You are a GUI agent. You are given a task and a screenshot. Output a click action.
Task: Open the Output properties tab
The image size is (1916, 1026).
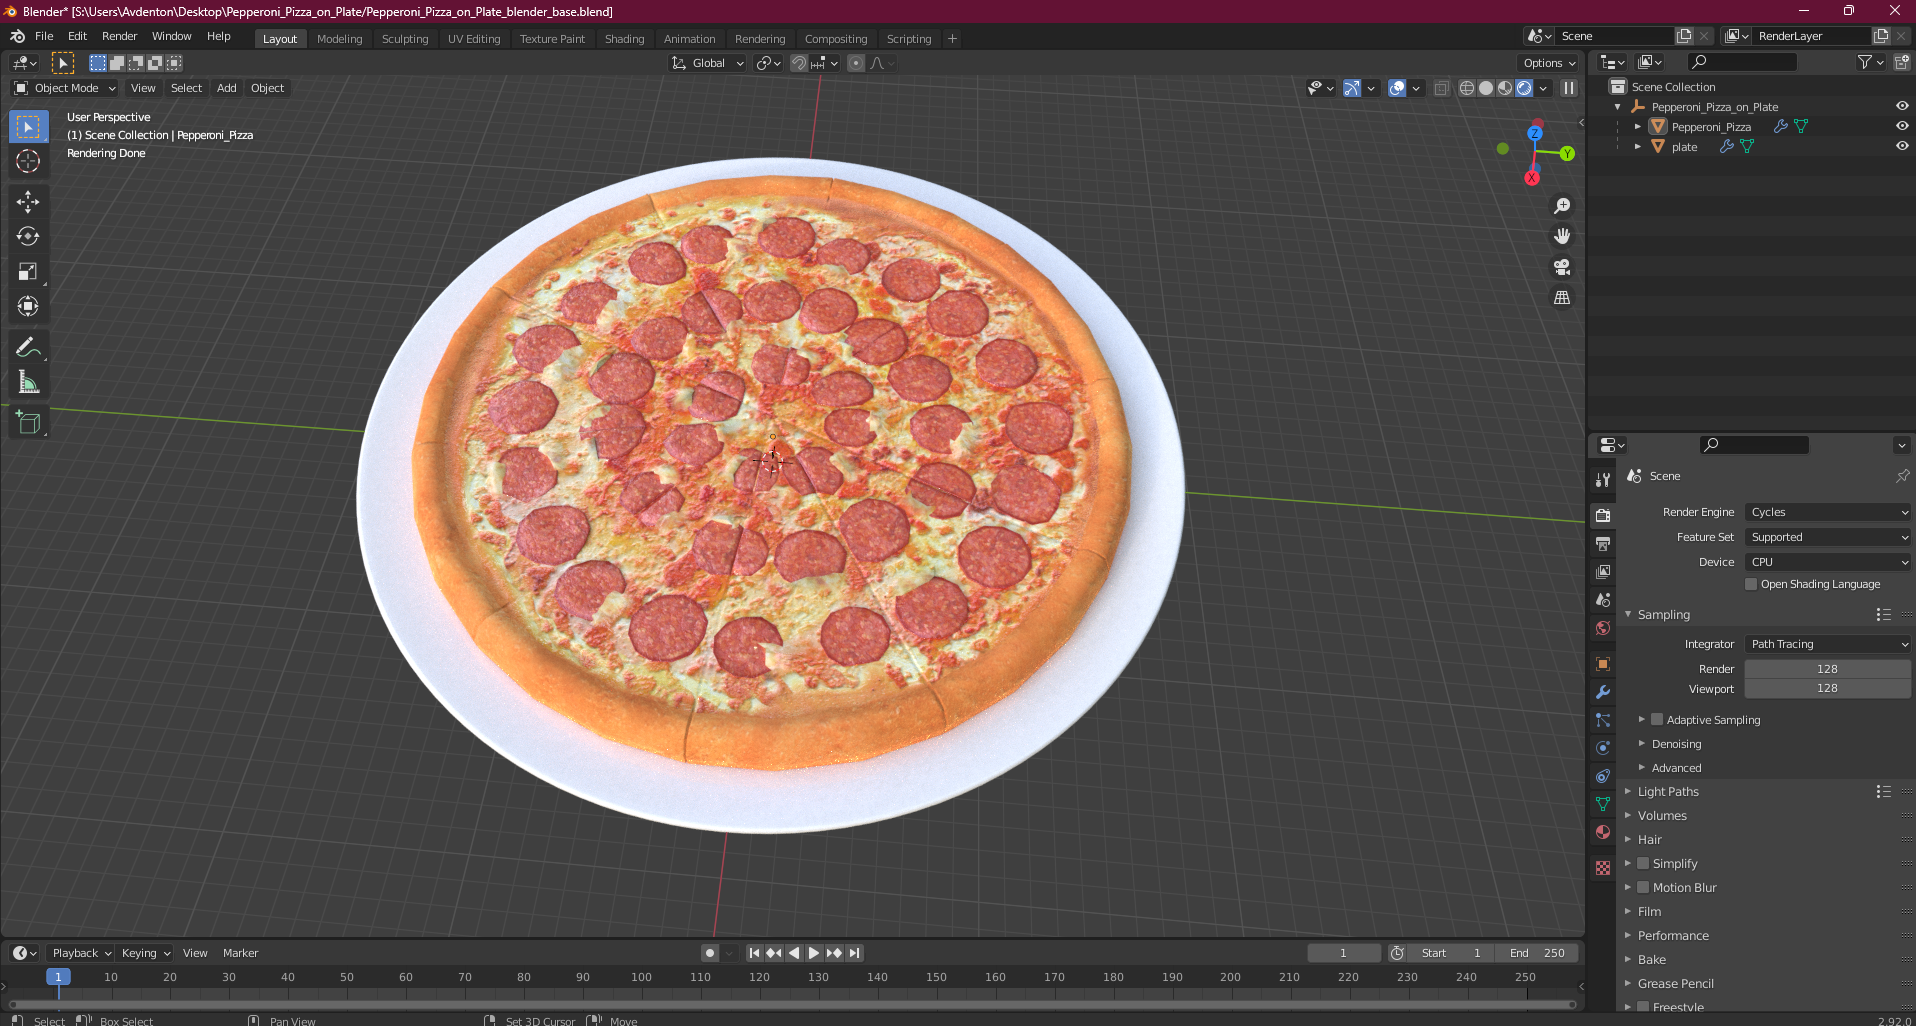pyautogui.click(x=1603, y=544)
